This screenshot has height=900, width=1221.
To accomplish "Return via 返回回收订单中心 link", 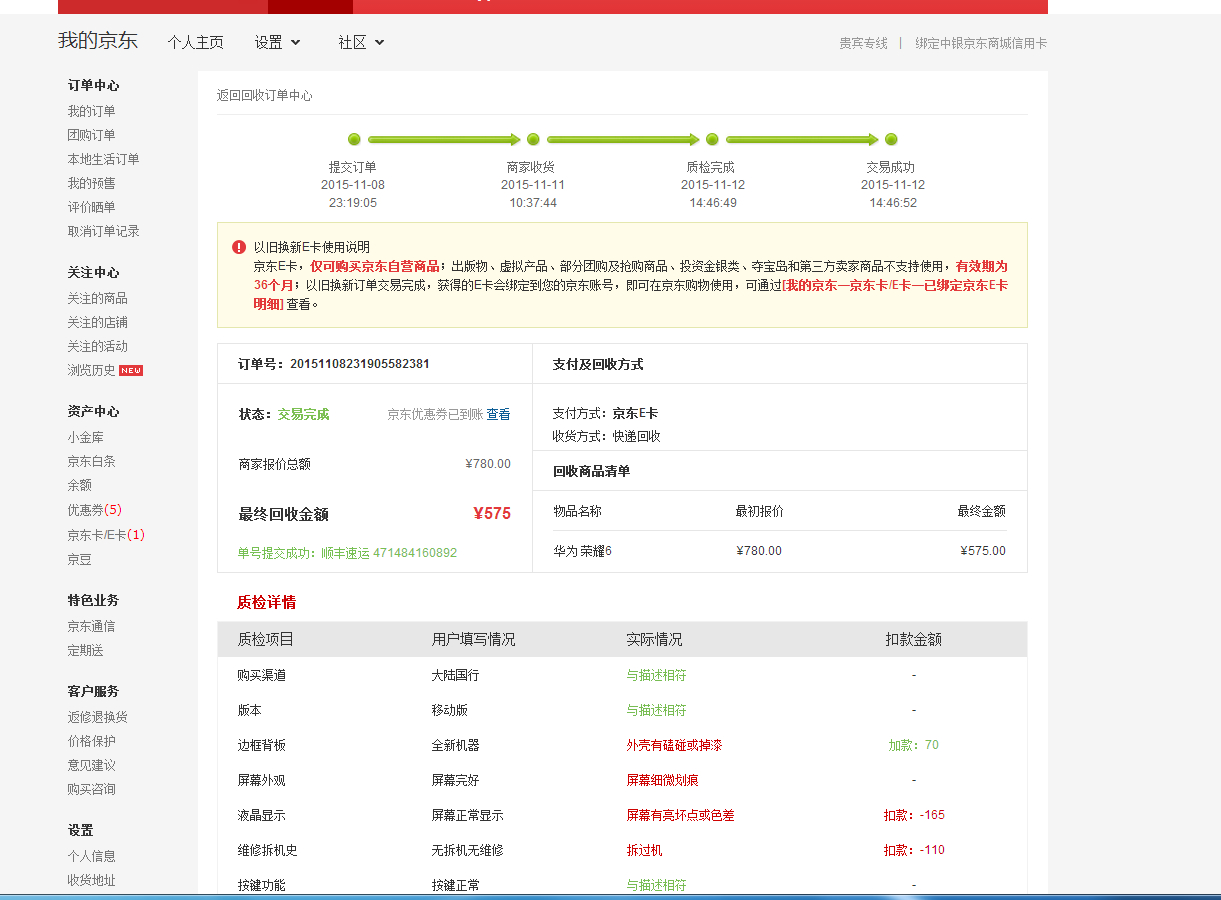I will click(265, 95).
